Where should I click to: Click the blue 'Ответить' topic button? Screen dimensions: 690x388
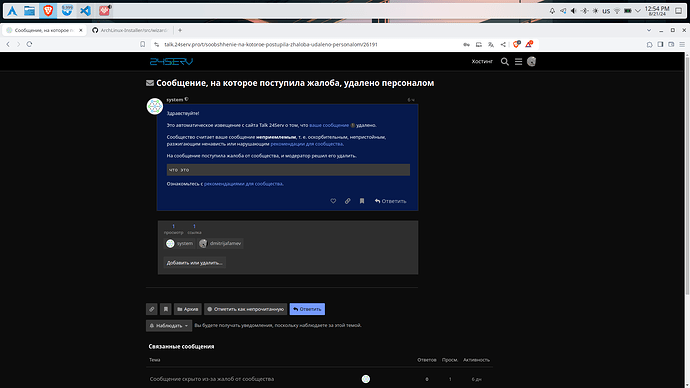307,309
